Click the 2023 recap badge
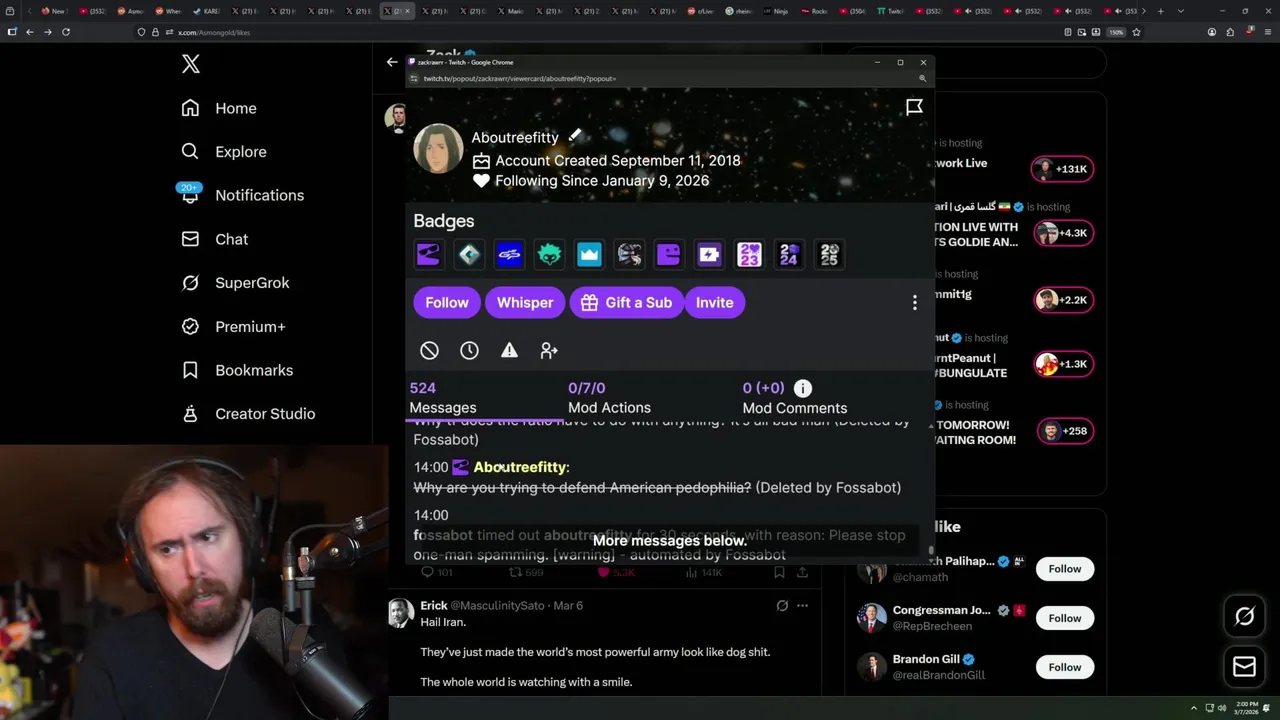1280x720 pixels. tap(749, 255)
